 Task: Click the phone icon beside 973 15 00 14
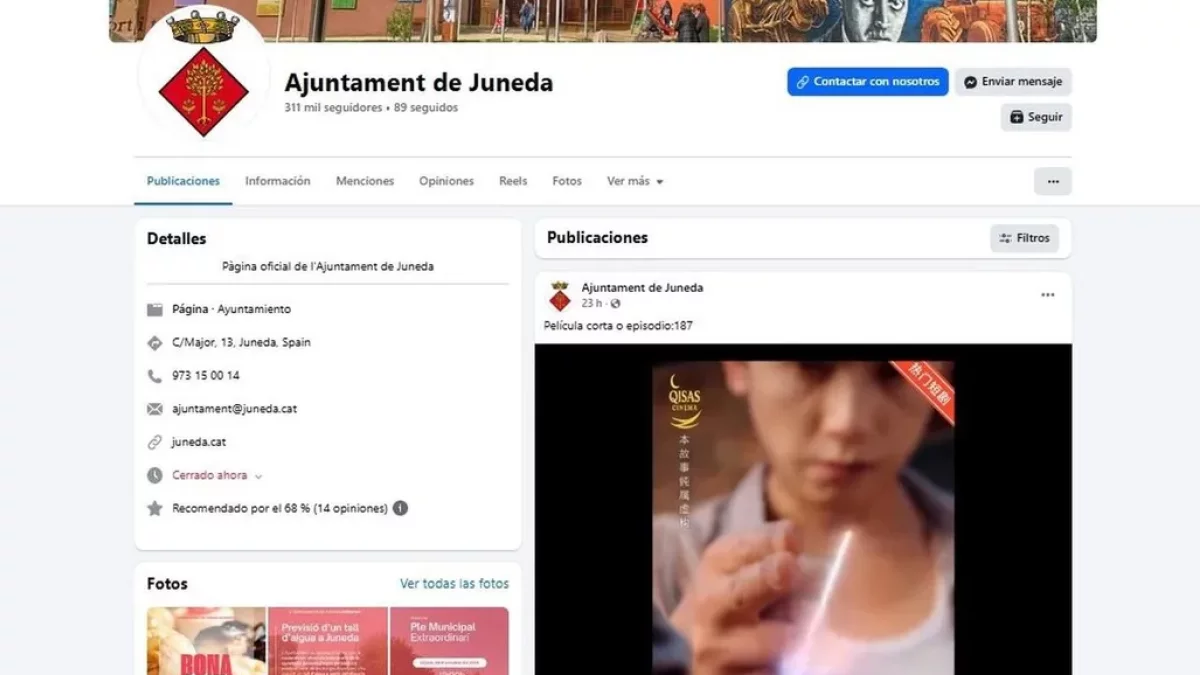point(155,375)
